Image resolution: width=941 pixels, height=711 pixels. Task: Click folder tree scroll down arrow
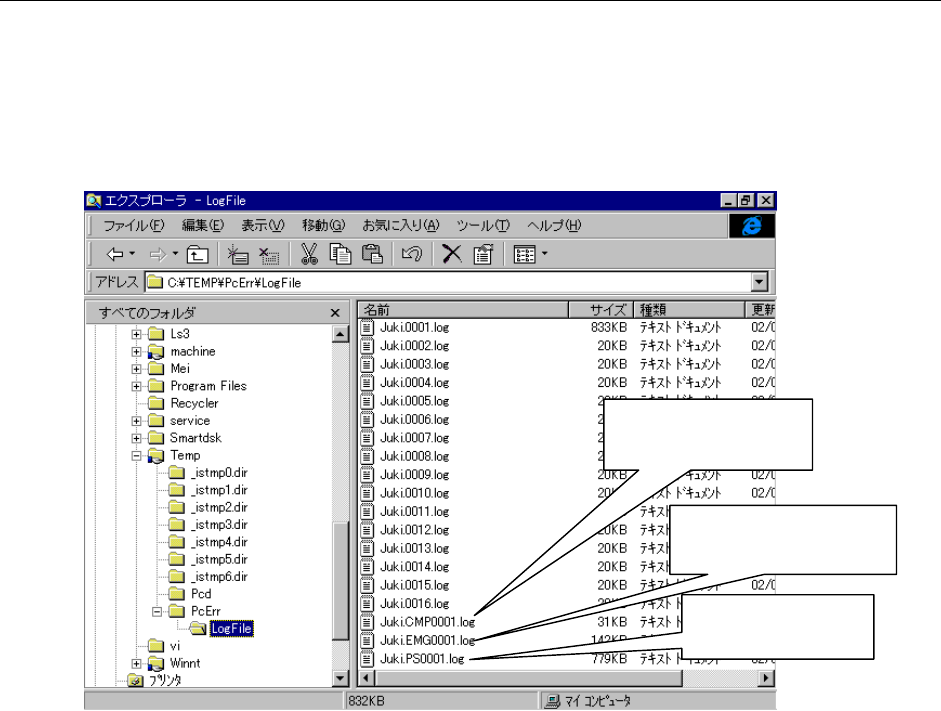[340, 679]
